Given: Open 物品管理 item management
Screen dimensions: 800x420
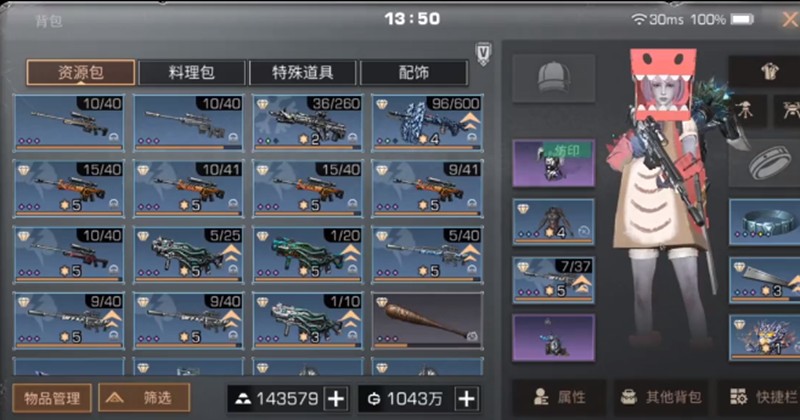Looking at the screenshot, I should [x=52, y=398].
